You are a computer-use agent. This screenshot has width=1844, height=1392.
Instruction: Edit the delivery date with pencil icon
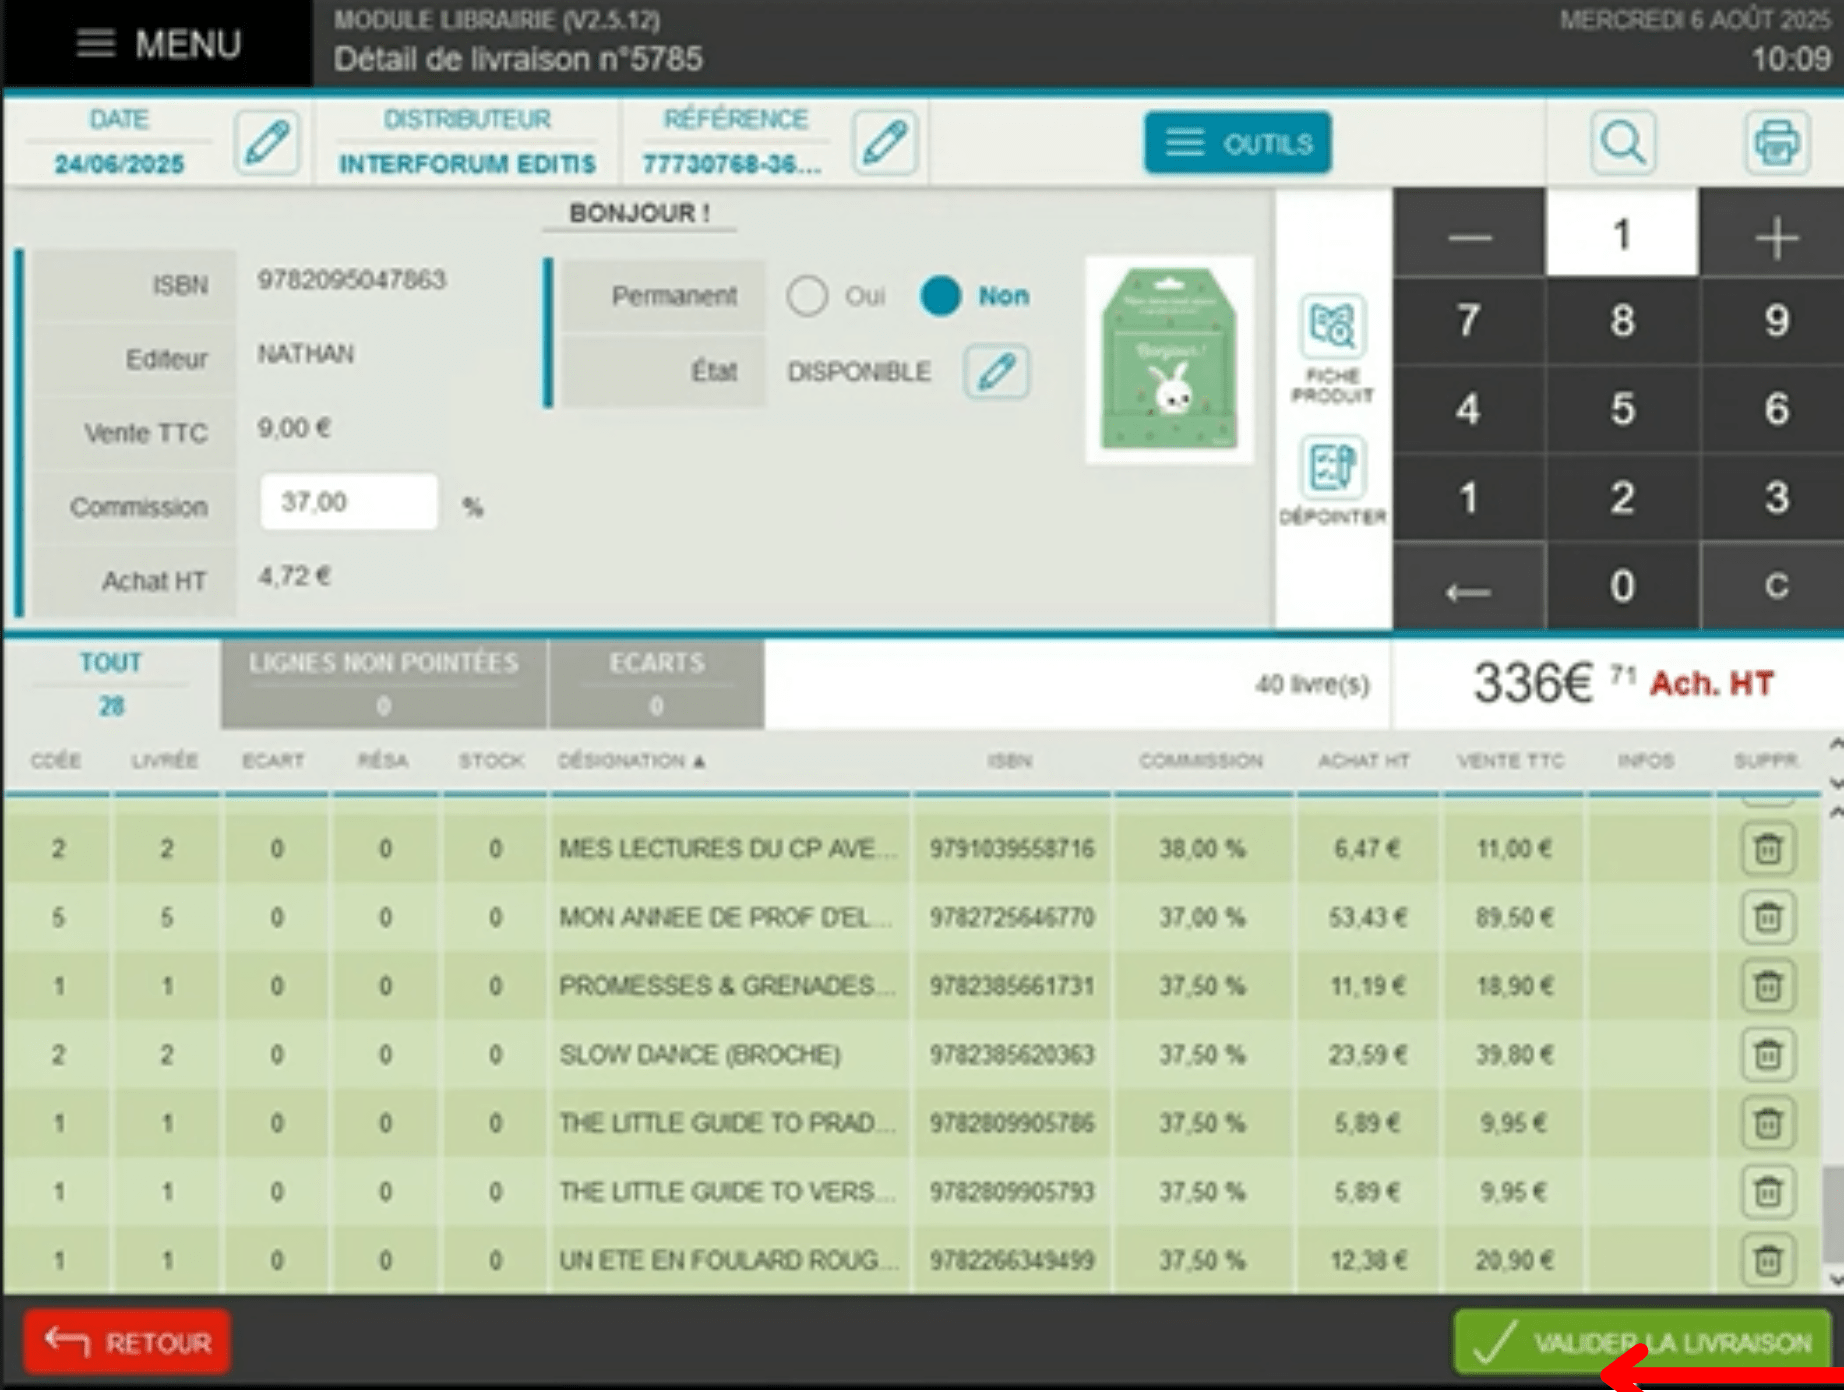click(267, 143)
